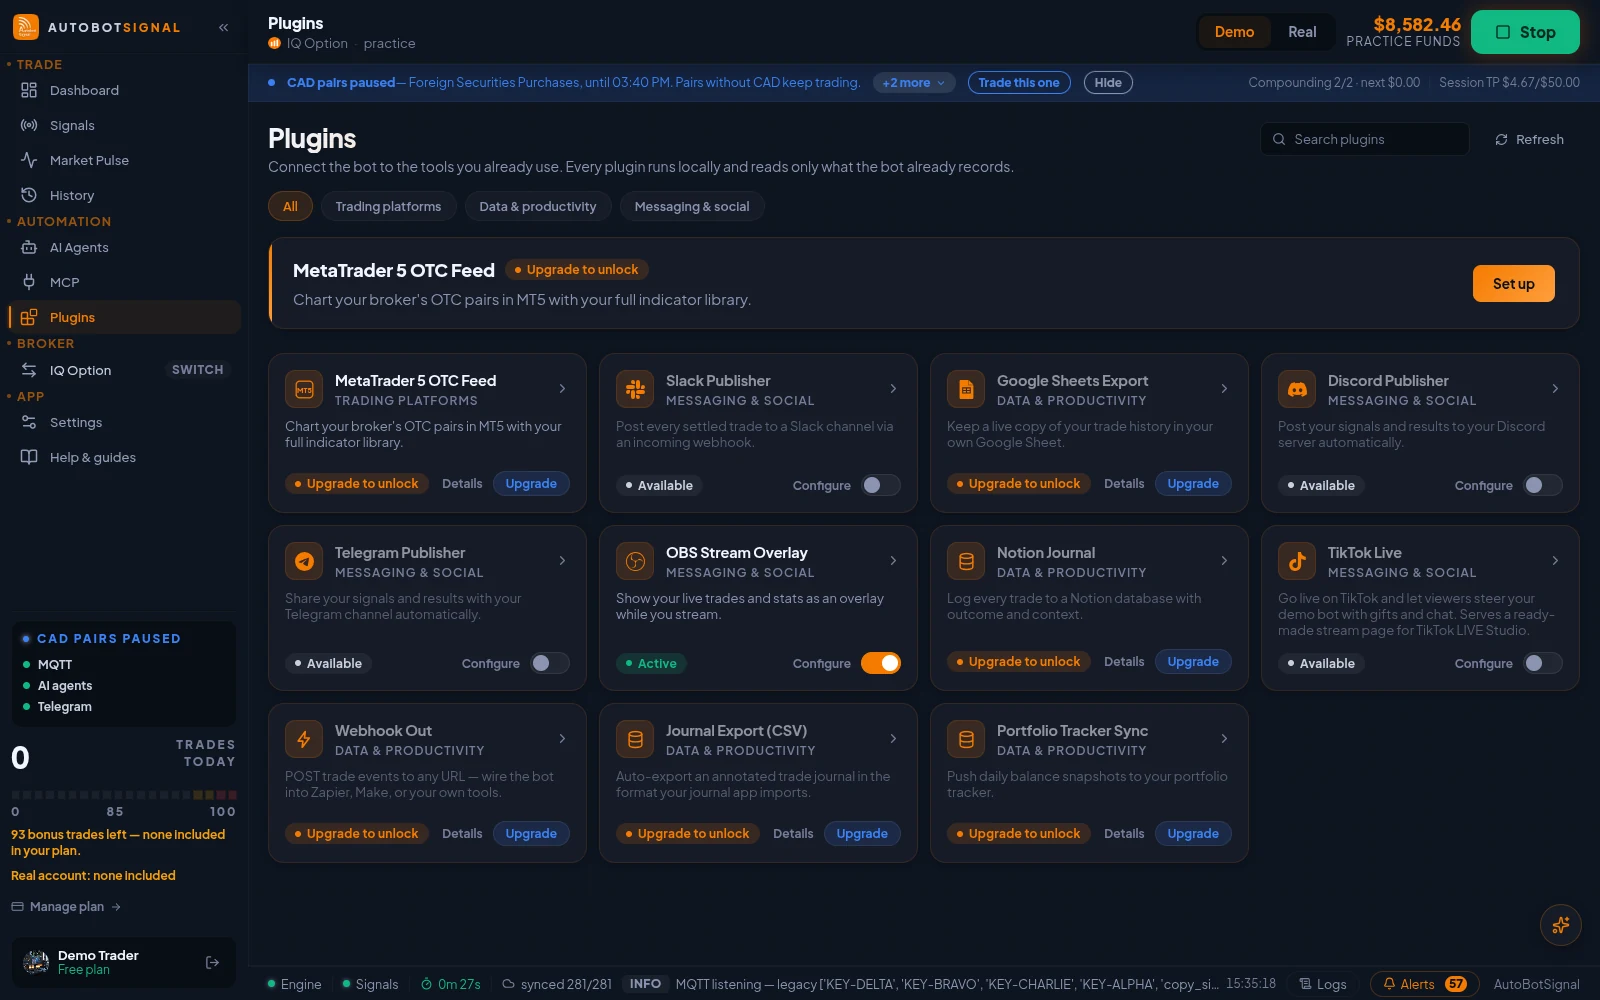Viewport: 1600px width, 1000px height.
Task: Select the All filter tab
Action: click(290, 206)
